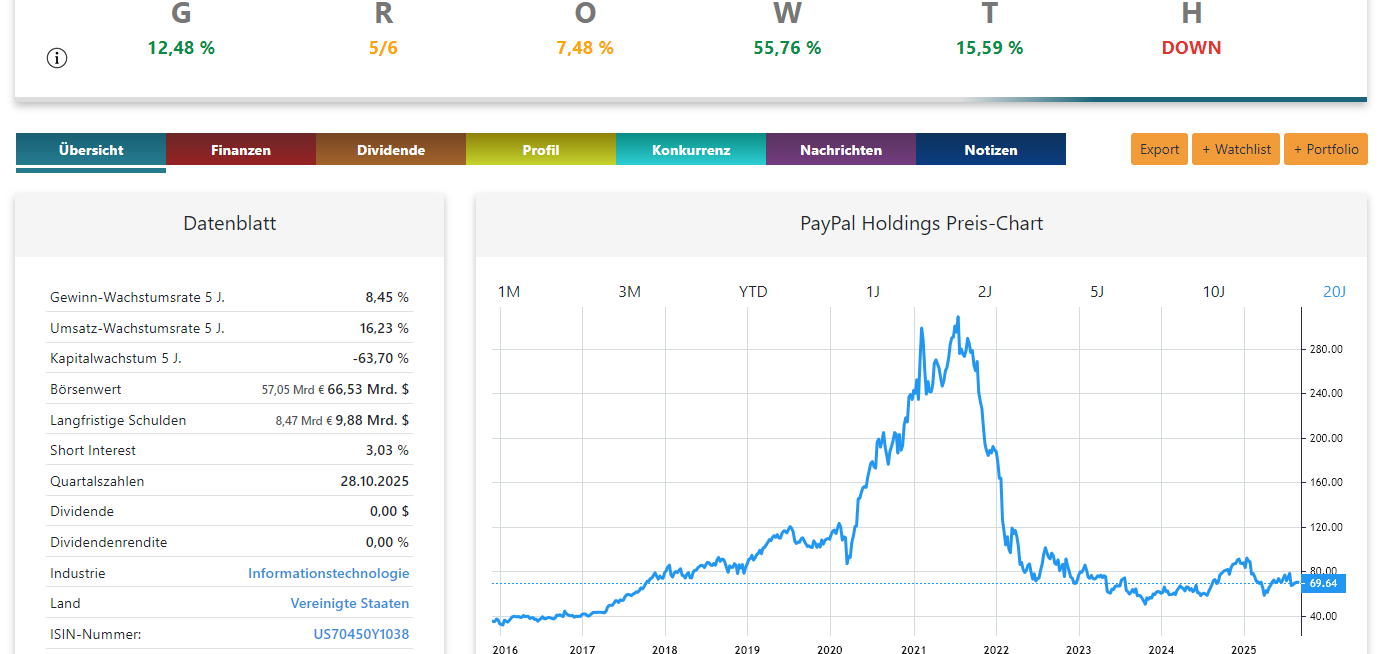Image resolution: width=1386 pixels, height=654 pixels.
Task: Click the Börsenwert value 66,53 Mrd. $
Action: point(368,389)
